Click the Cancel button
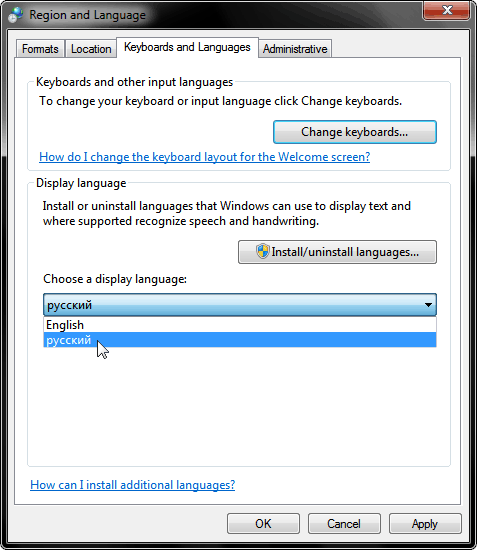The width and height of the screenshot is (477, 550). pyautogui.click(x=344, y=524)
